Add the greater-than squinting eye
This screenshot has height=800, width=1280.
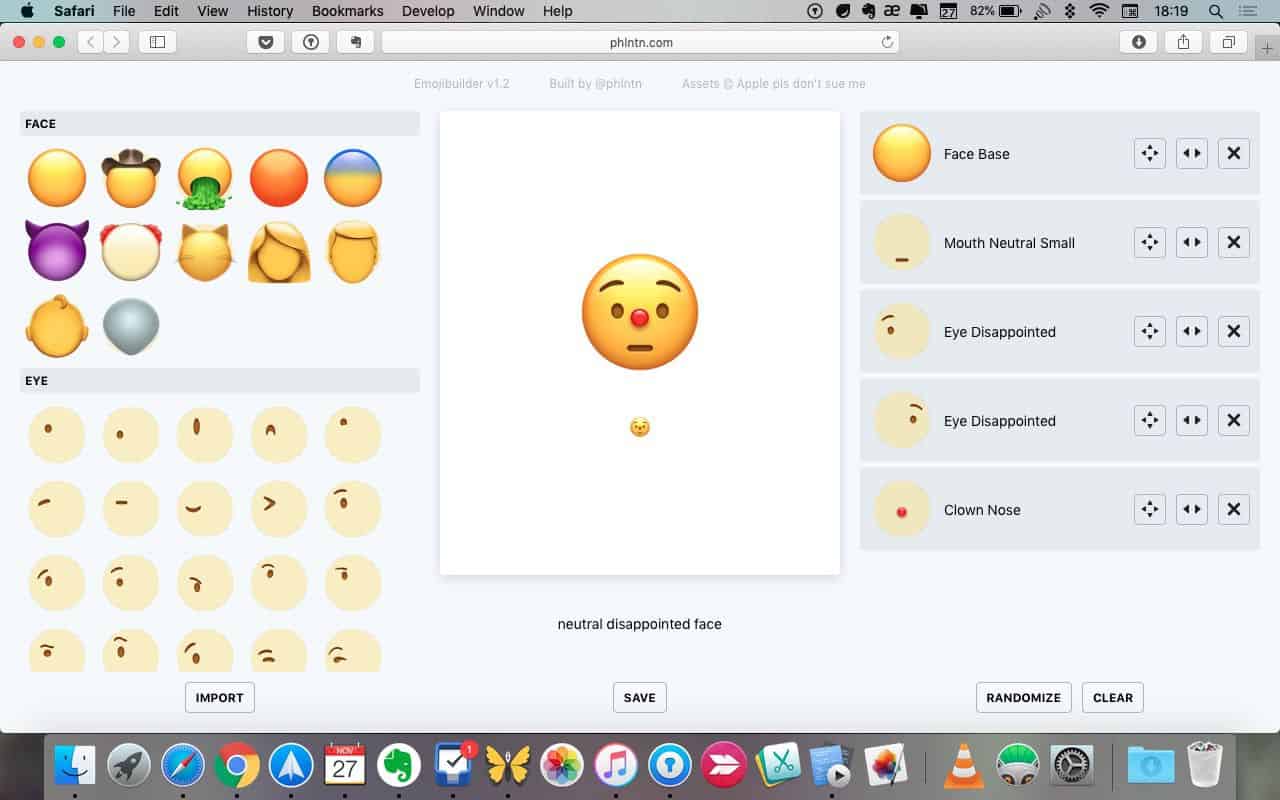[x=279, y=509]
